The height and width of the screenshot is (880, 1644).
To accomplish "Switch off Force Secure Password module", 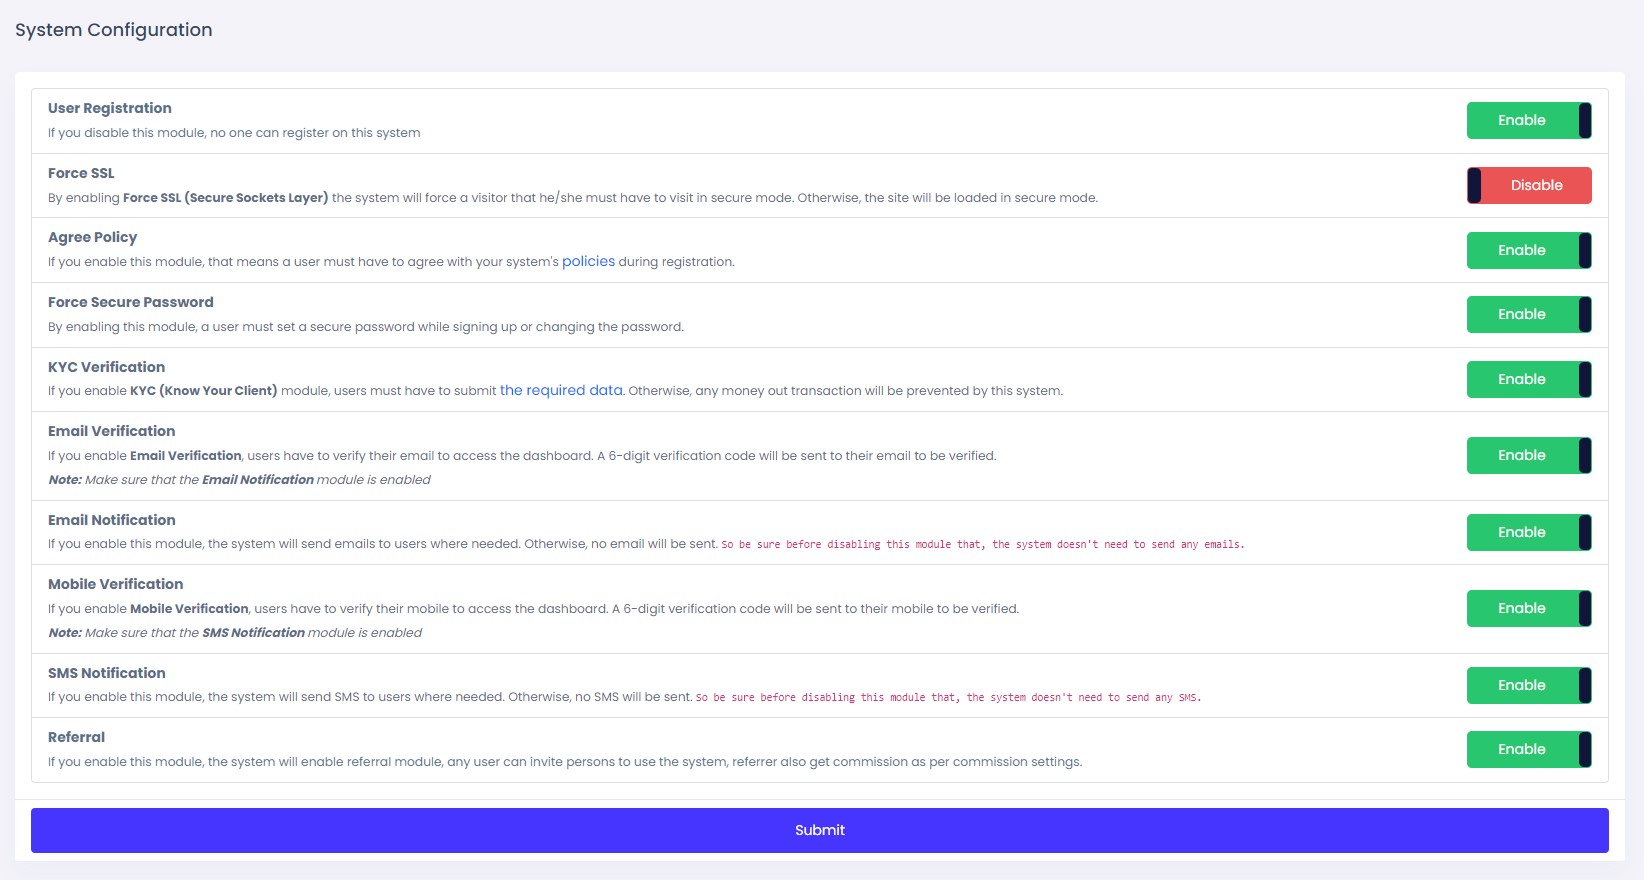I will (x=1528, y=315).
